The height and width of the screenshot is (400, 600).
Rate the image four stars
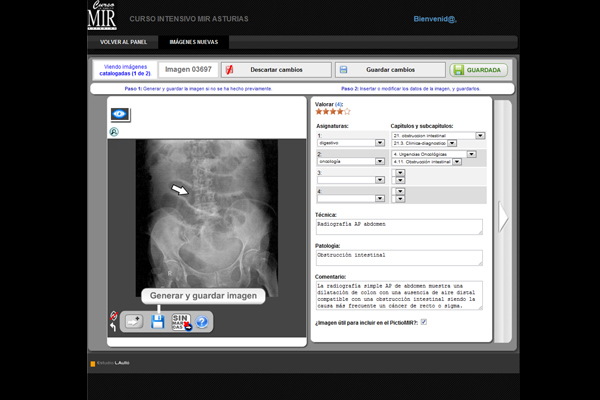click(340, 112)
